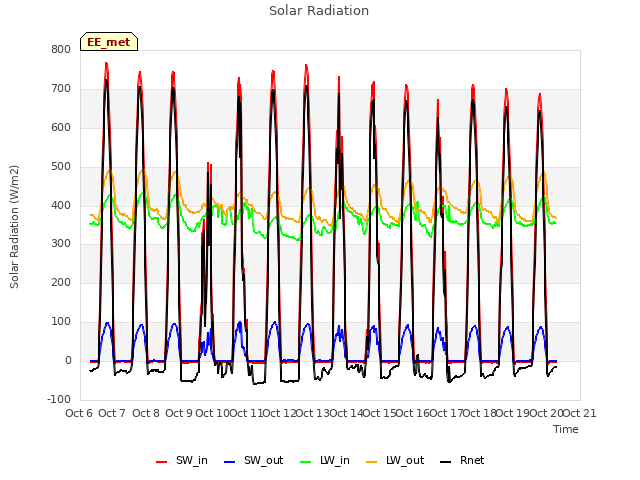The width and height of the screenshot is (640, 480).
Task: Toggle the Rnet legend entry
Action: pyautogui.click(x=462, y=461)
